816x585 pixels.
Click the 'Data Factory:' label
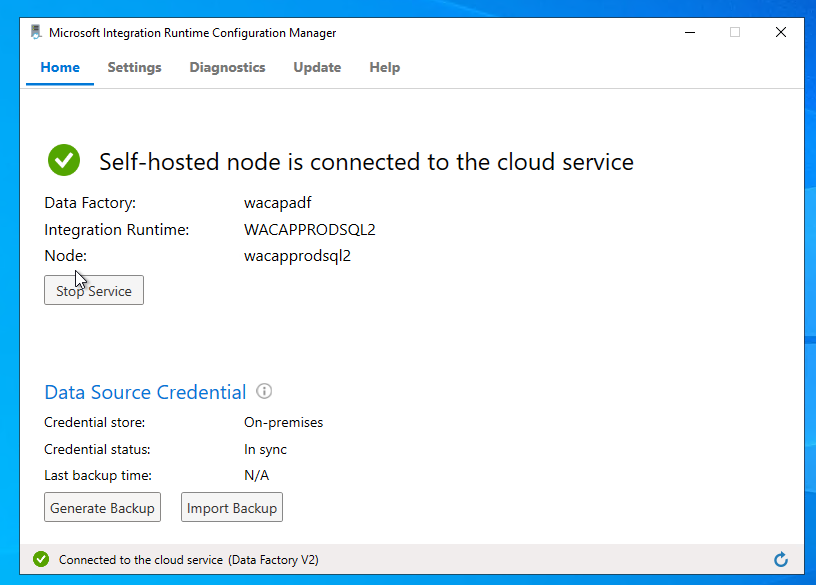pos(90,202)
